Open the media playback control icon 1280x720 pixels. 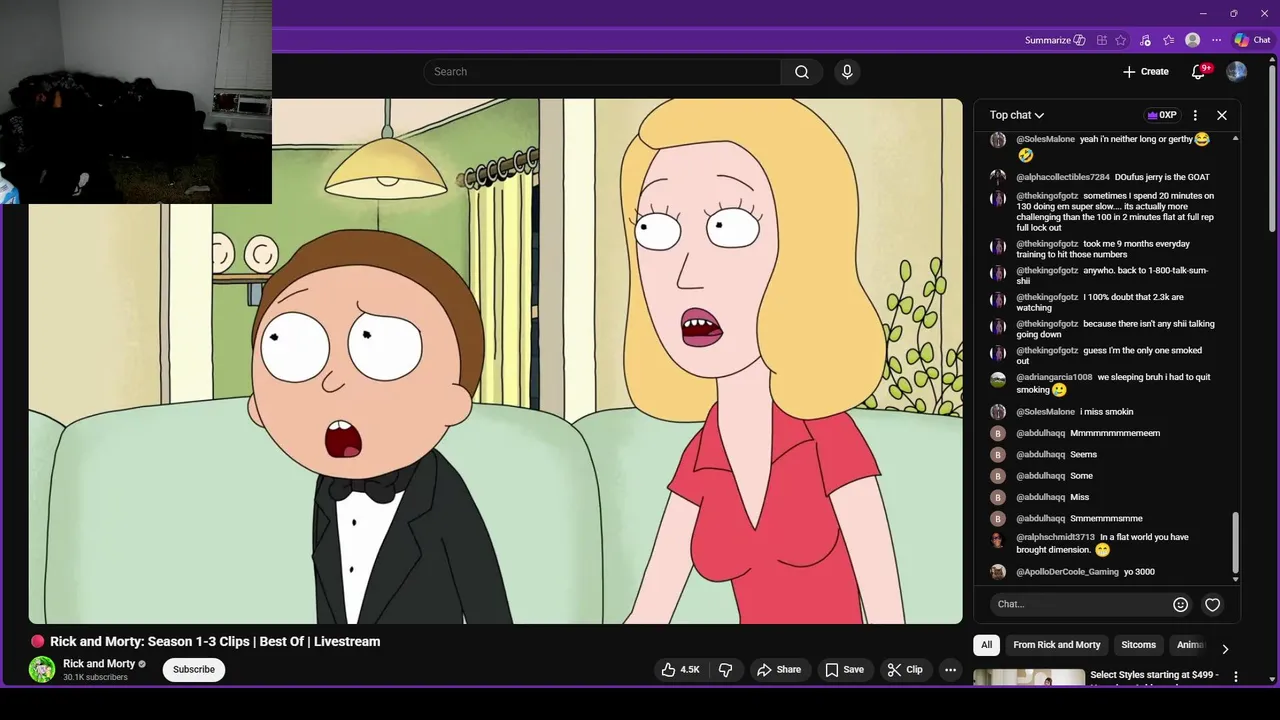(x=1145, y=40)
